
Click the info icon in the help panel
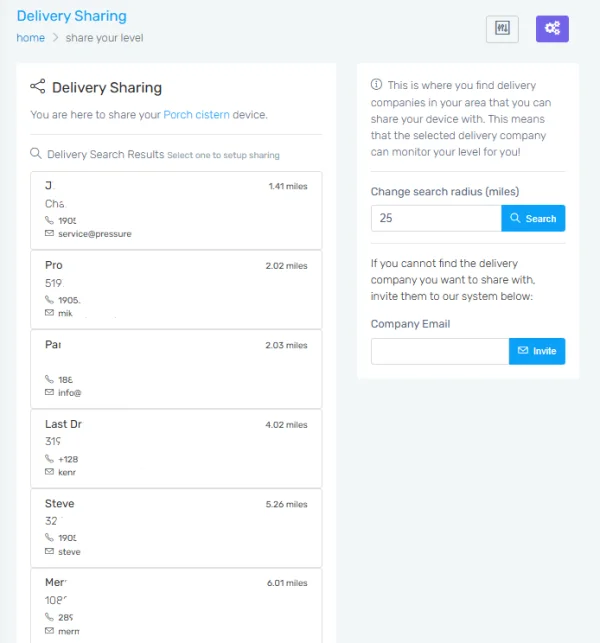coord(376,84)
